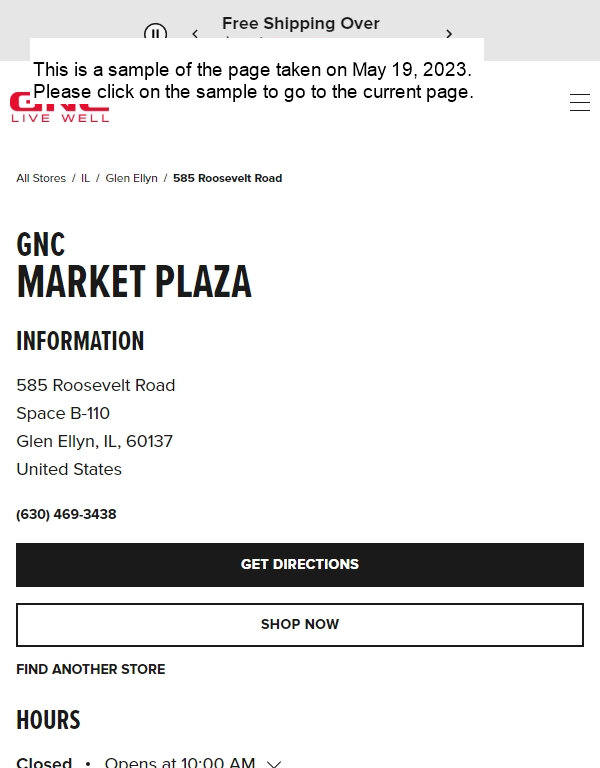Click the Get Directions button
600x768 pixels.
[300, 565]
